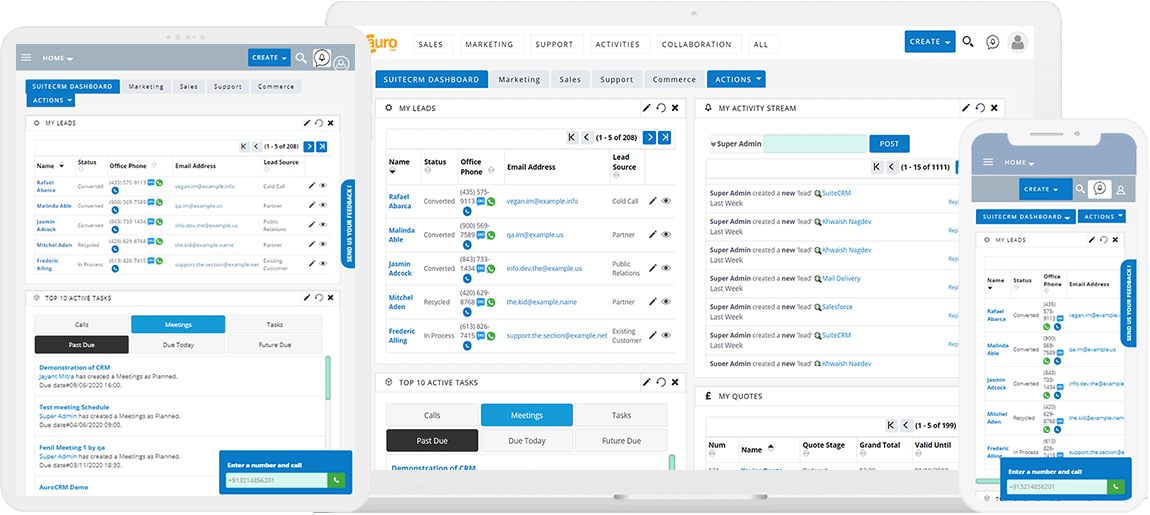This screenshot has width=1150, height=515.
Task: Edit the My Leads dashlet on laptop
Action: (x=646, y=108)
